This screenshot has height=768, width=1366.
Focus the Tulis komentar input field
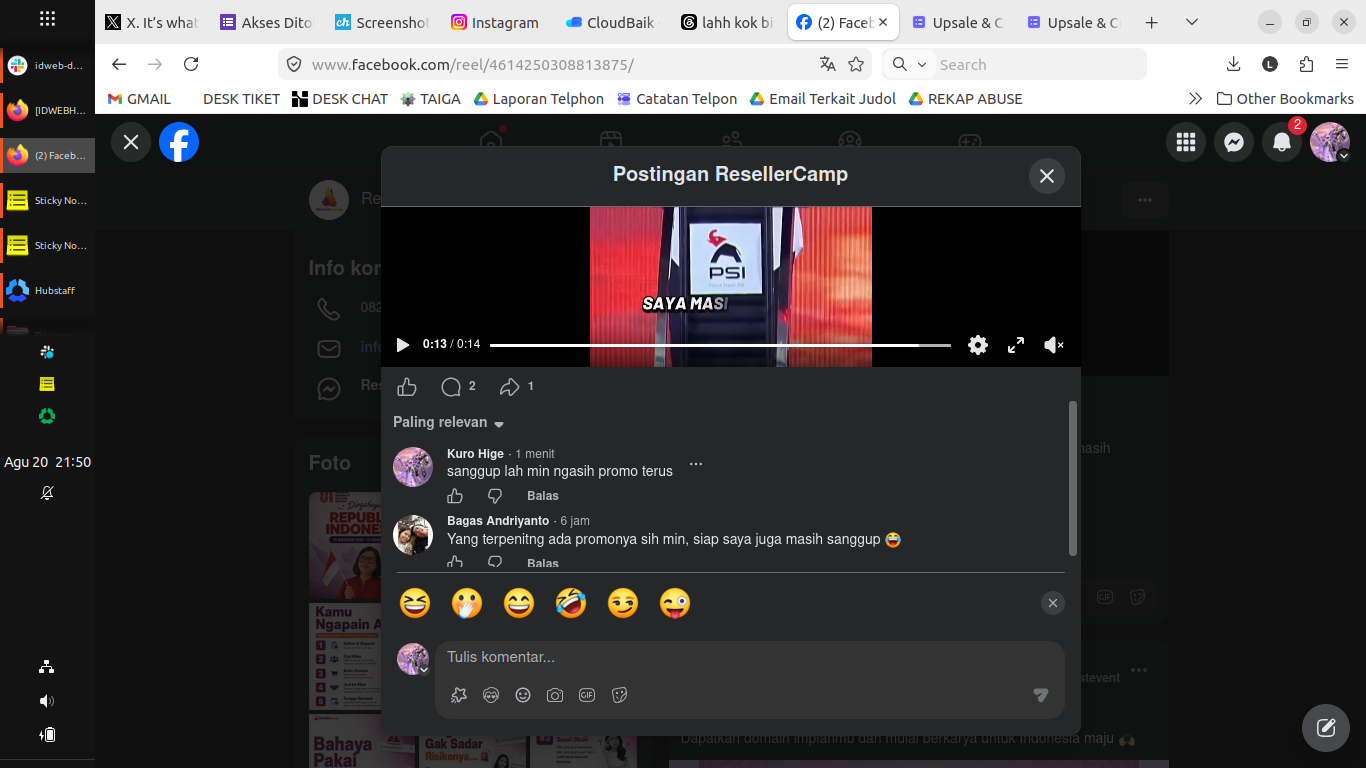[750, 658]
